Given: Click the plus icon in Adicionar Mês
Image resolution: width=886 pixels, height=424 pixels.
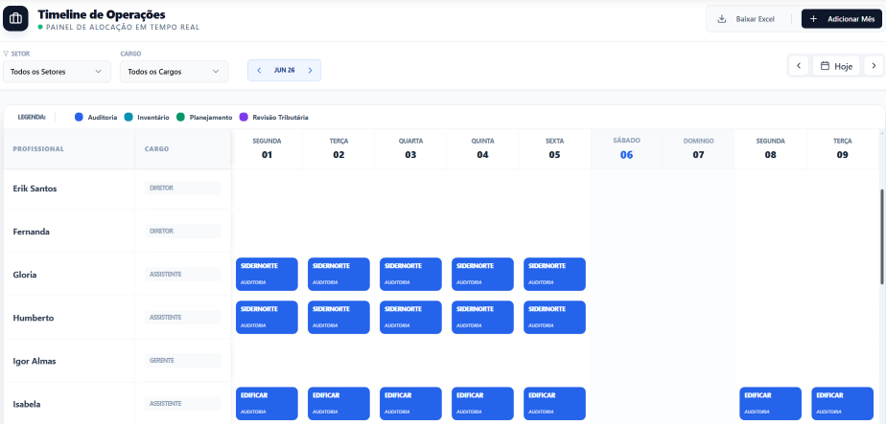Looking at the screenshot, I should (813, 19).
